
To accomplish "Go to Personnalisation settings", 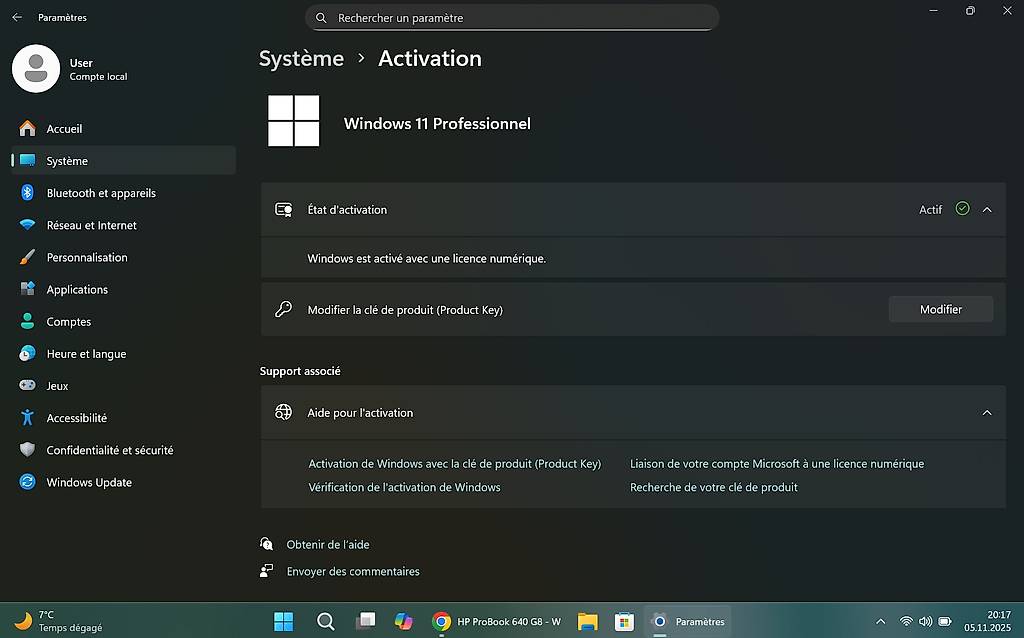I will coord(86,257).
